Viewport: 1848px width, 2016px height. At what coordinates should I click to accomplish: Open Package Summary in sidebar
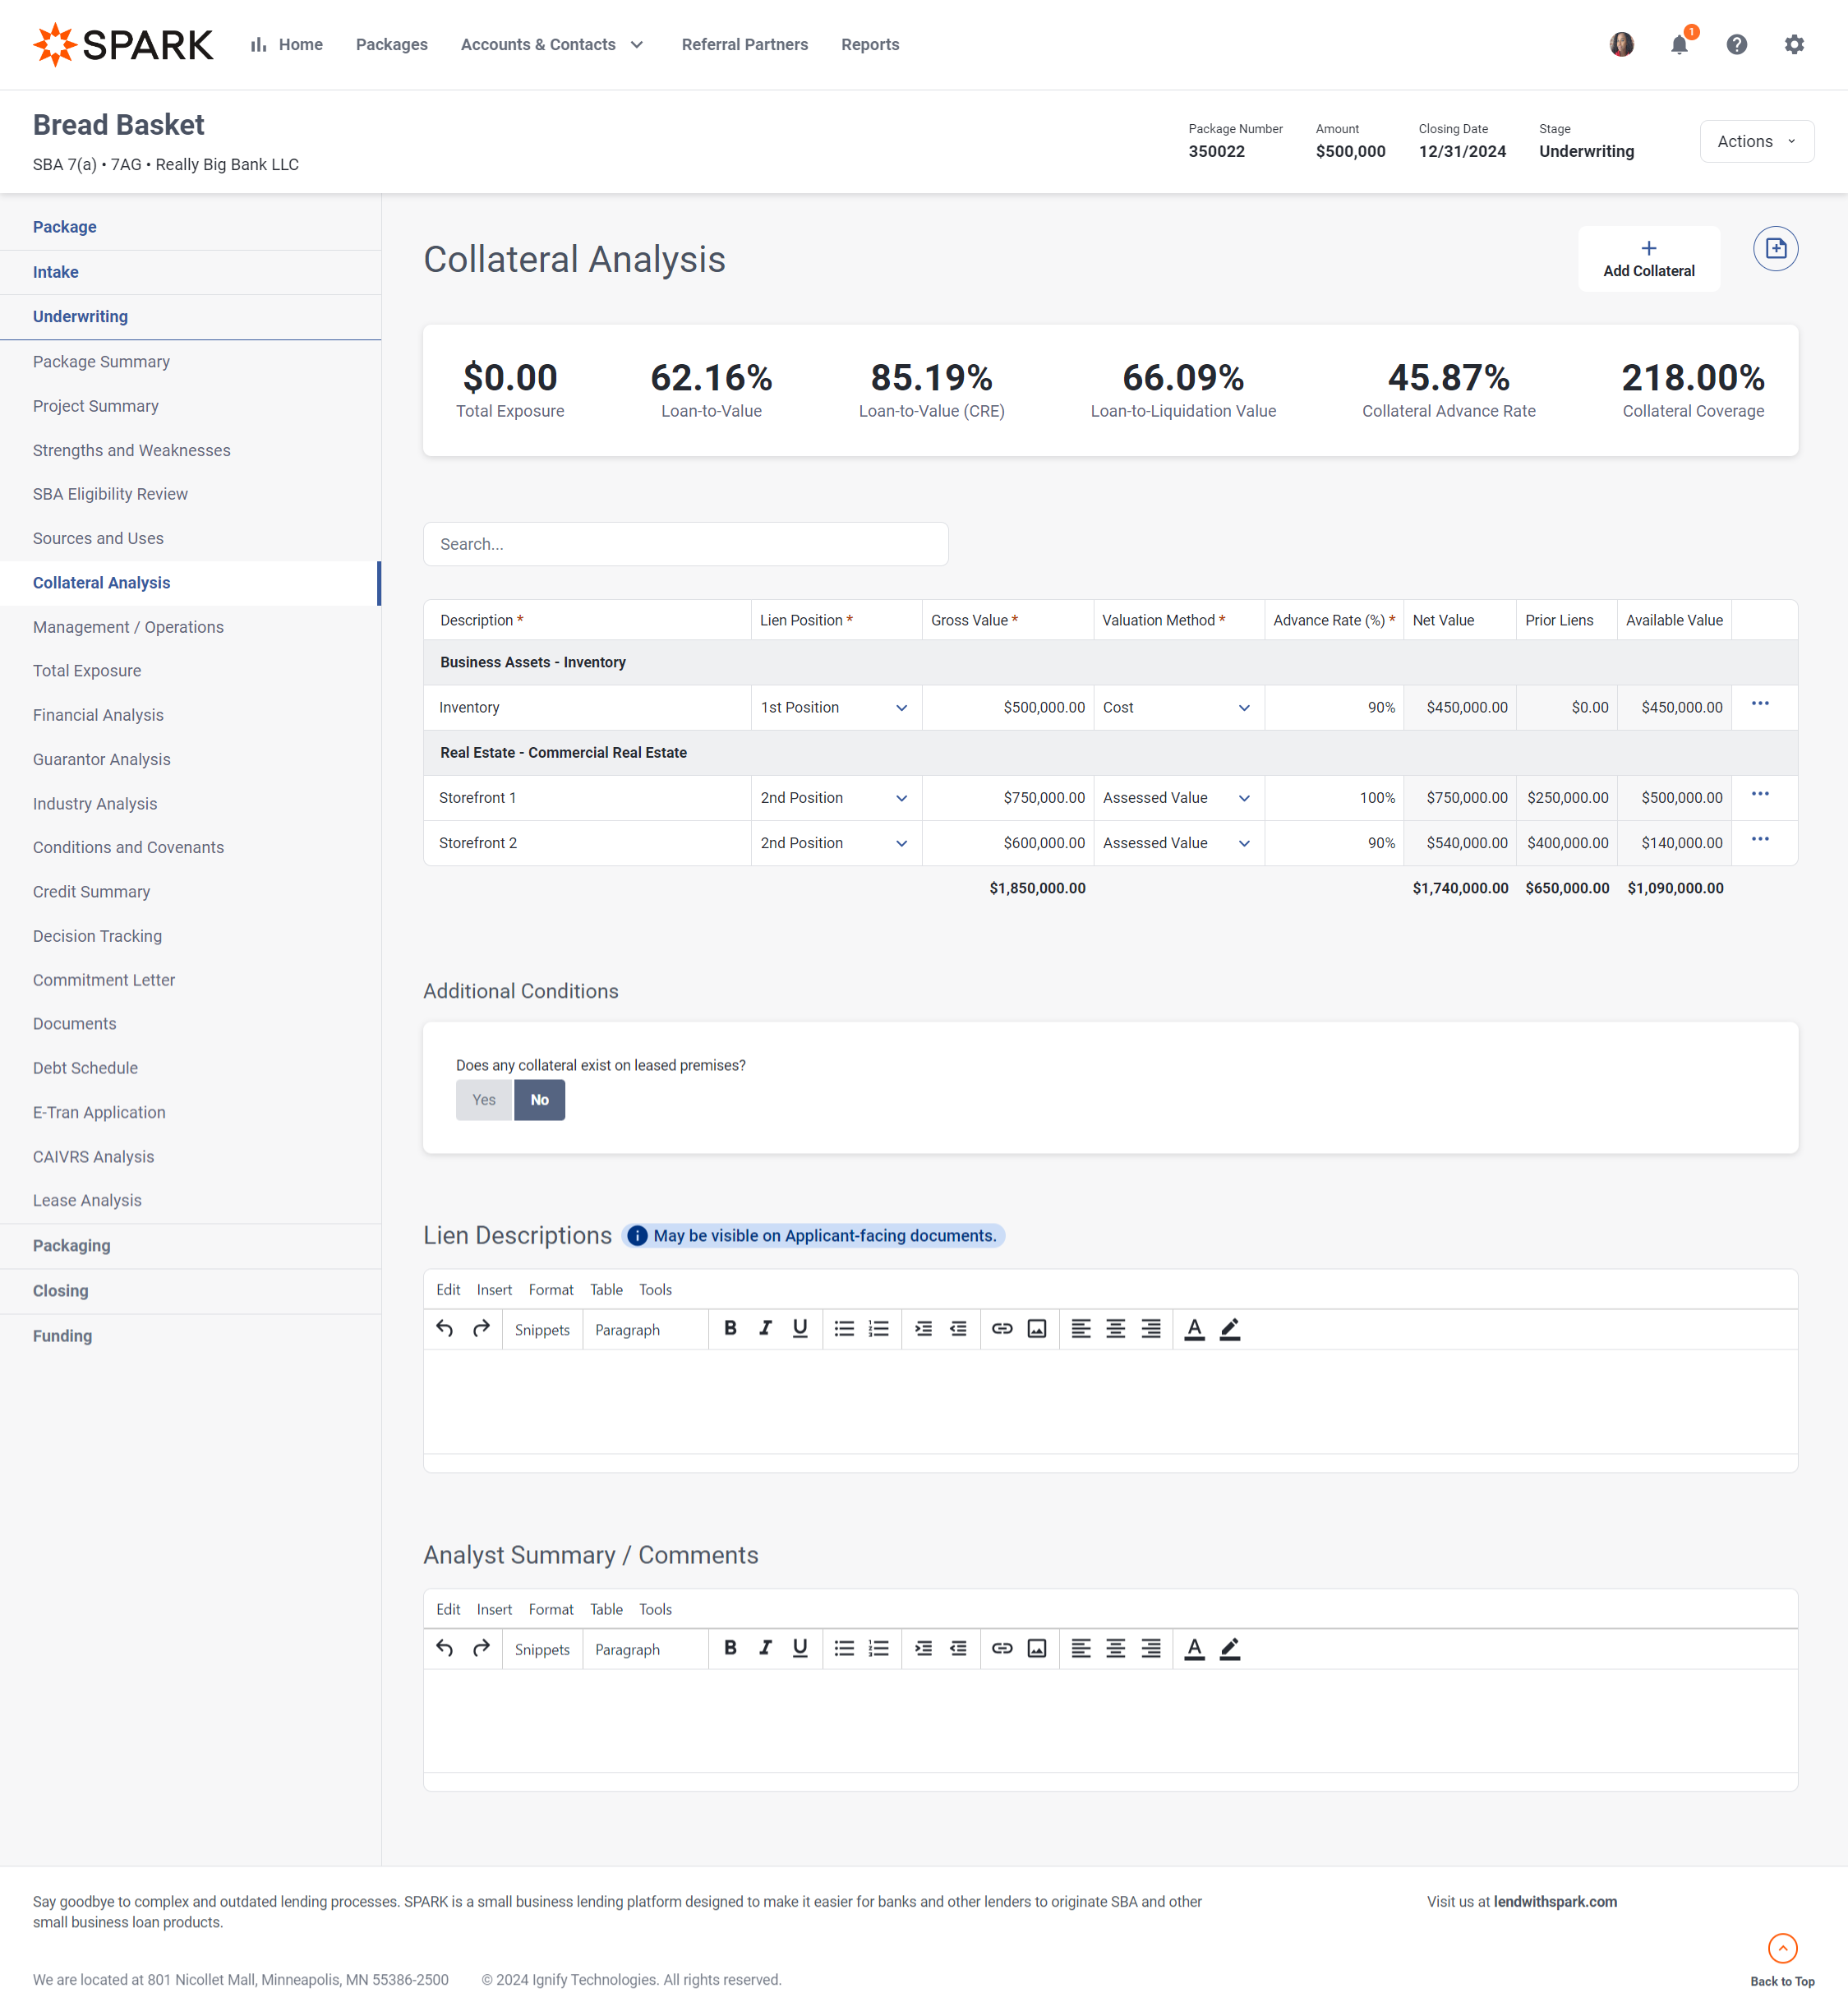pos(101,362)
